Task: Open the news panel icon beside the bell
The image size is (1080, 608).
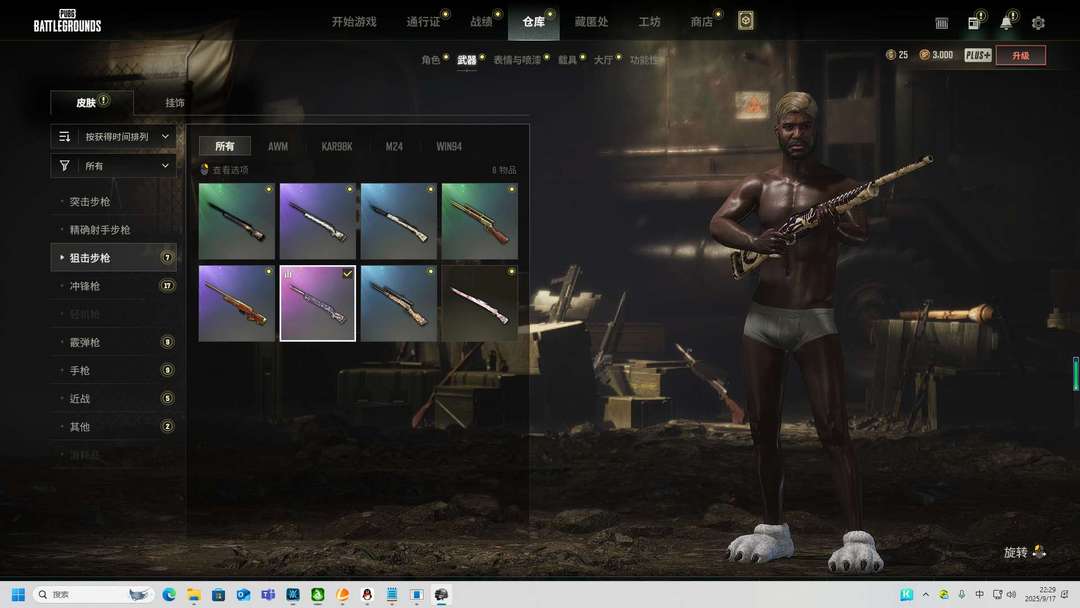Action: [974, 23]
